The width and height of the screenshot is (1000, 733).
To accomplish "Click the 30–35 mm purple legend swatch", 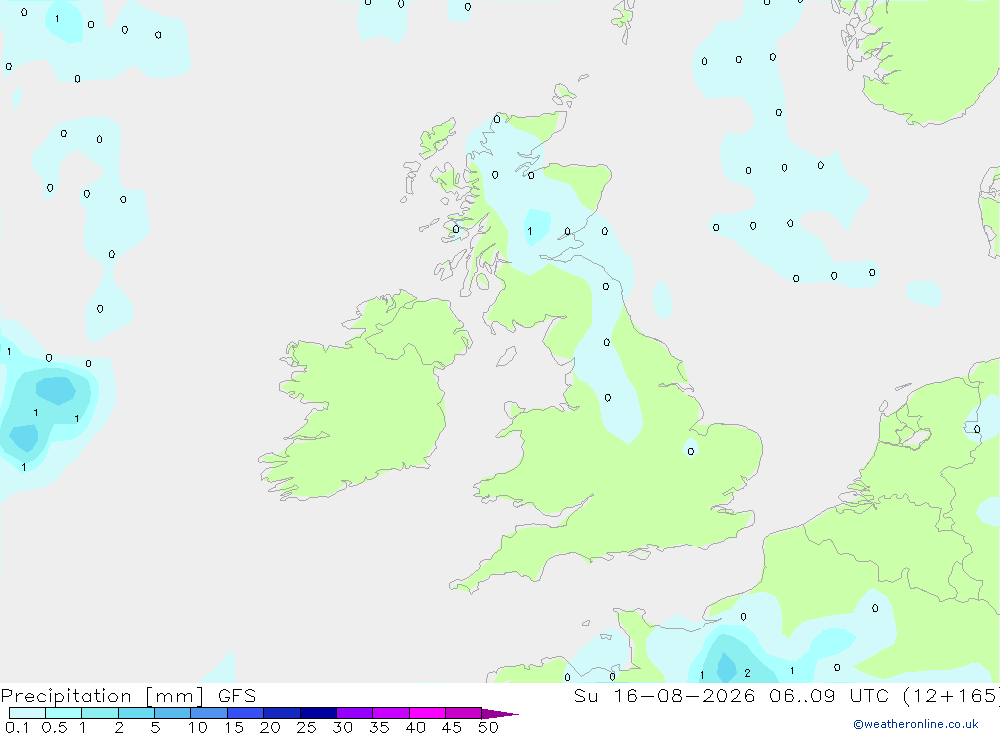I will [x=355, y=713].
